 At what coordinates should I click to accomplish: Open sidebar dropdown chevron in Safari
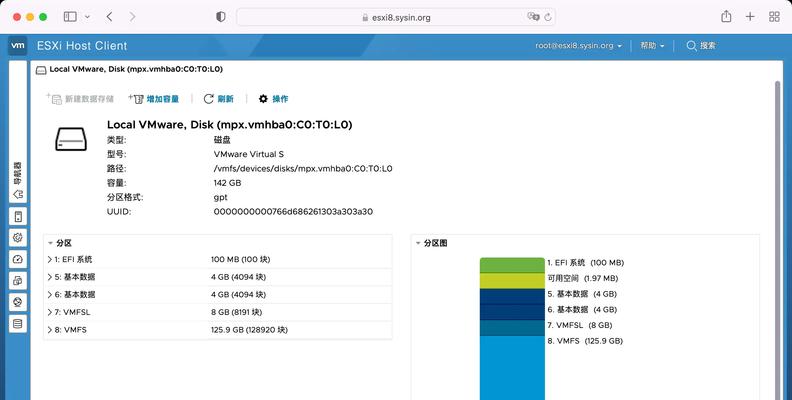(x=87, y=17)
